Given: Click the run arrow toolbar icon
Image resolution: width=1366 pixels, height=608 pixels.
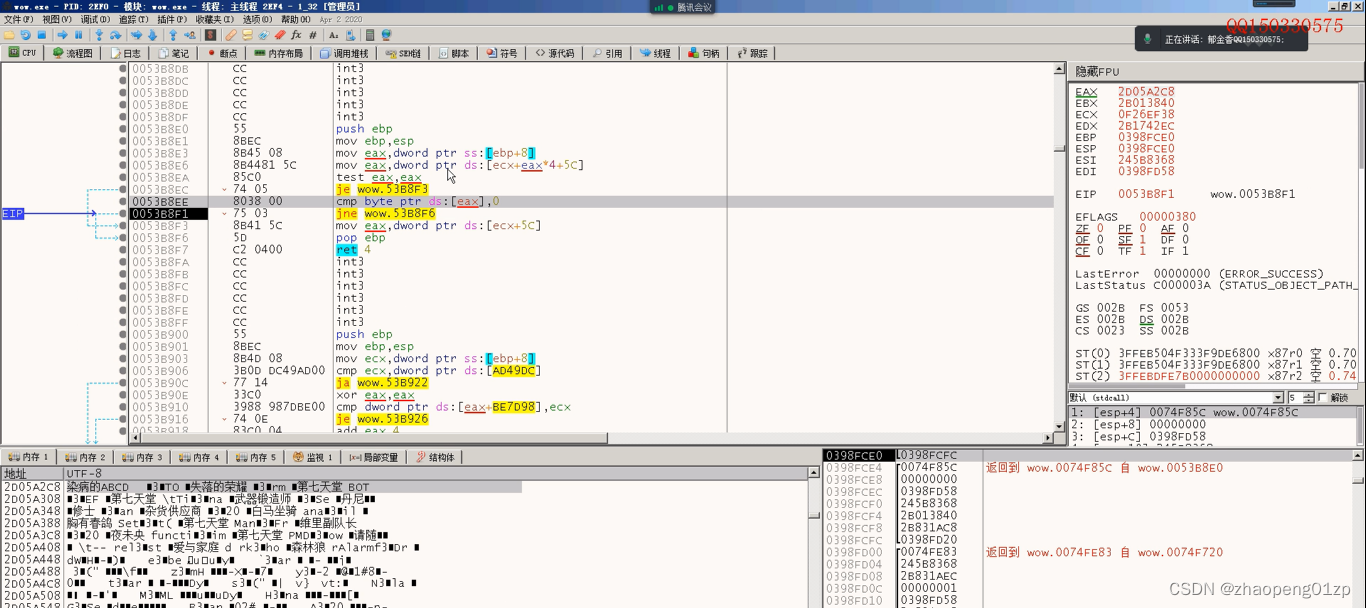Looking at the screenshot, I should pos(62,34).
